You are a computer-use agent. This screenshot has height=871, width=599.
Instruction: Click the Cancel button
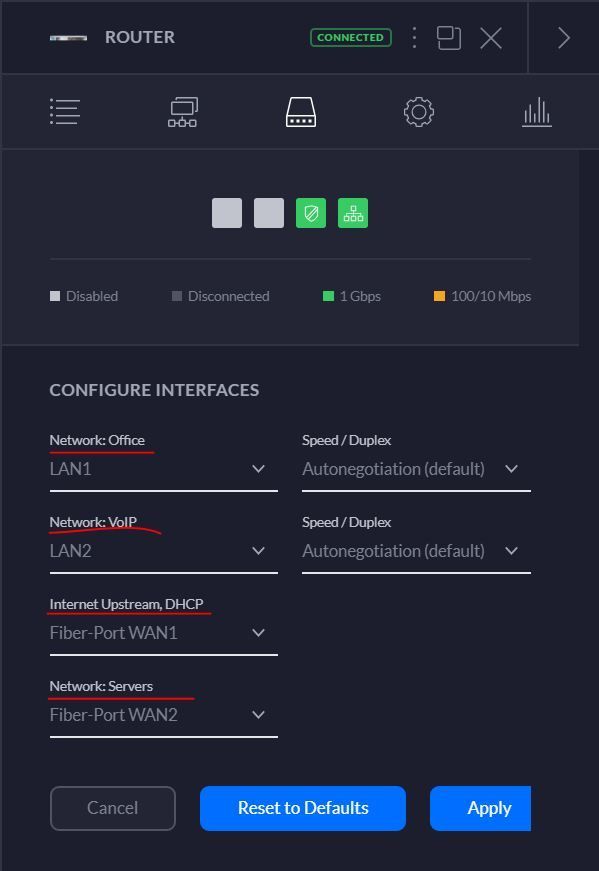[113, 808]
